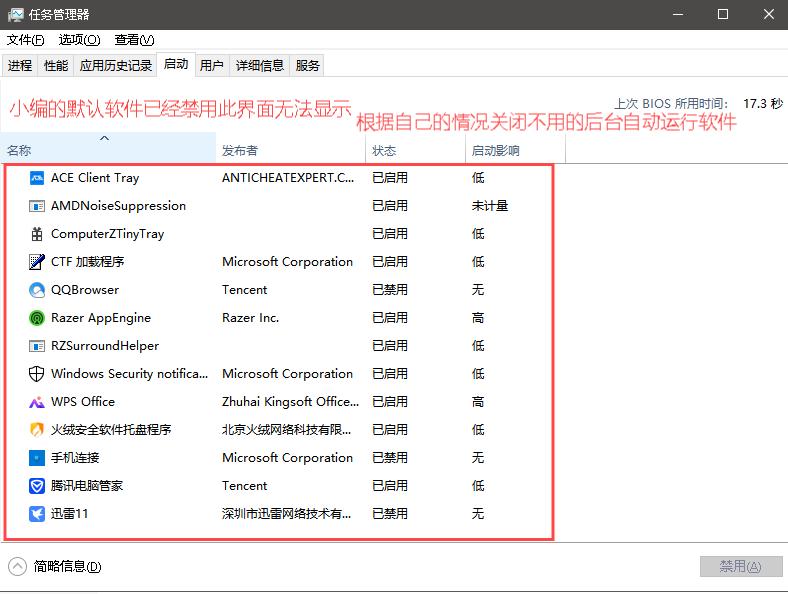Image resolution: width=788 pixels, height=594 pixels.
Task: Select the 腾讯电脑管家 name text
Action: [87, 486]
